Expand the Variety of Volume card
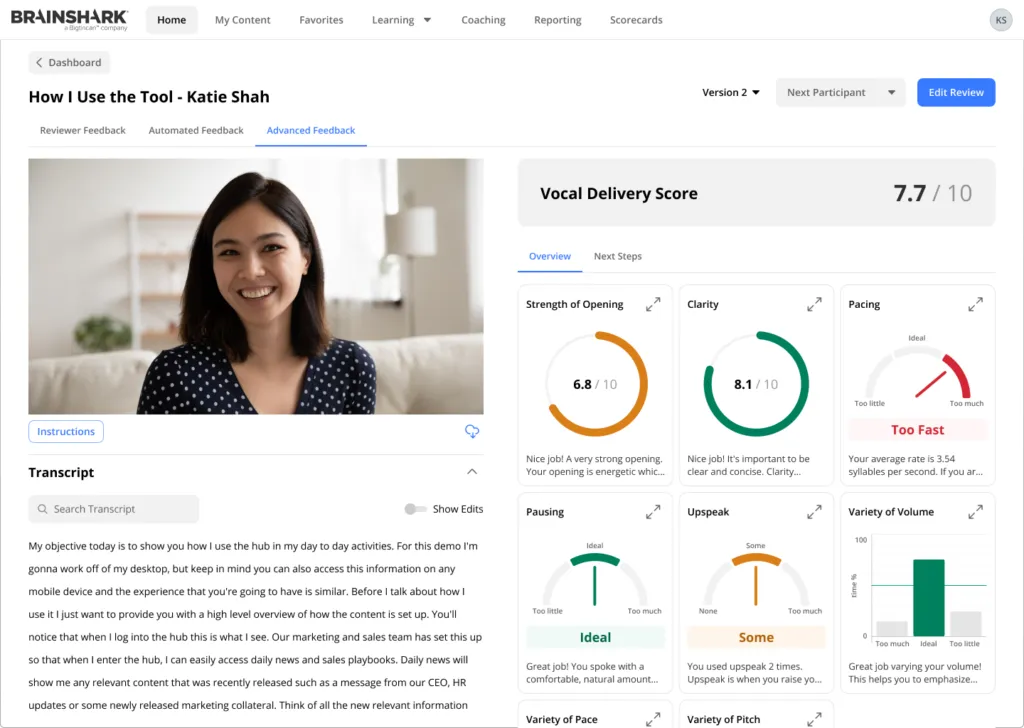This screenshot has height=728, width=1024. click(975, 512)
